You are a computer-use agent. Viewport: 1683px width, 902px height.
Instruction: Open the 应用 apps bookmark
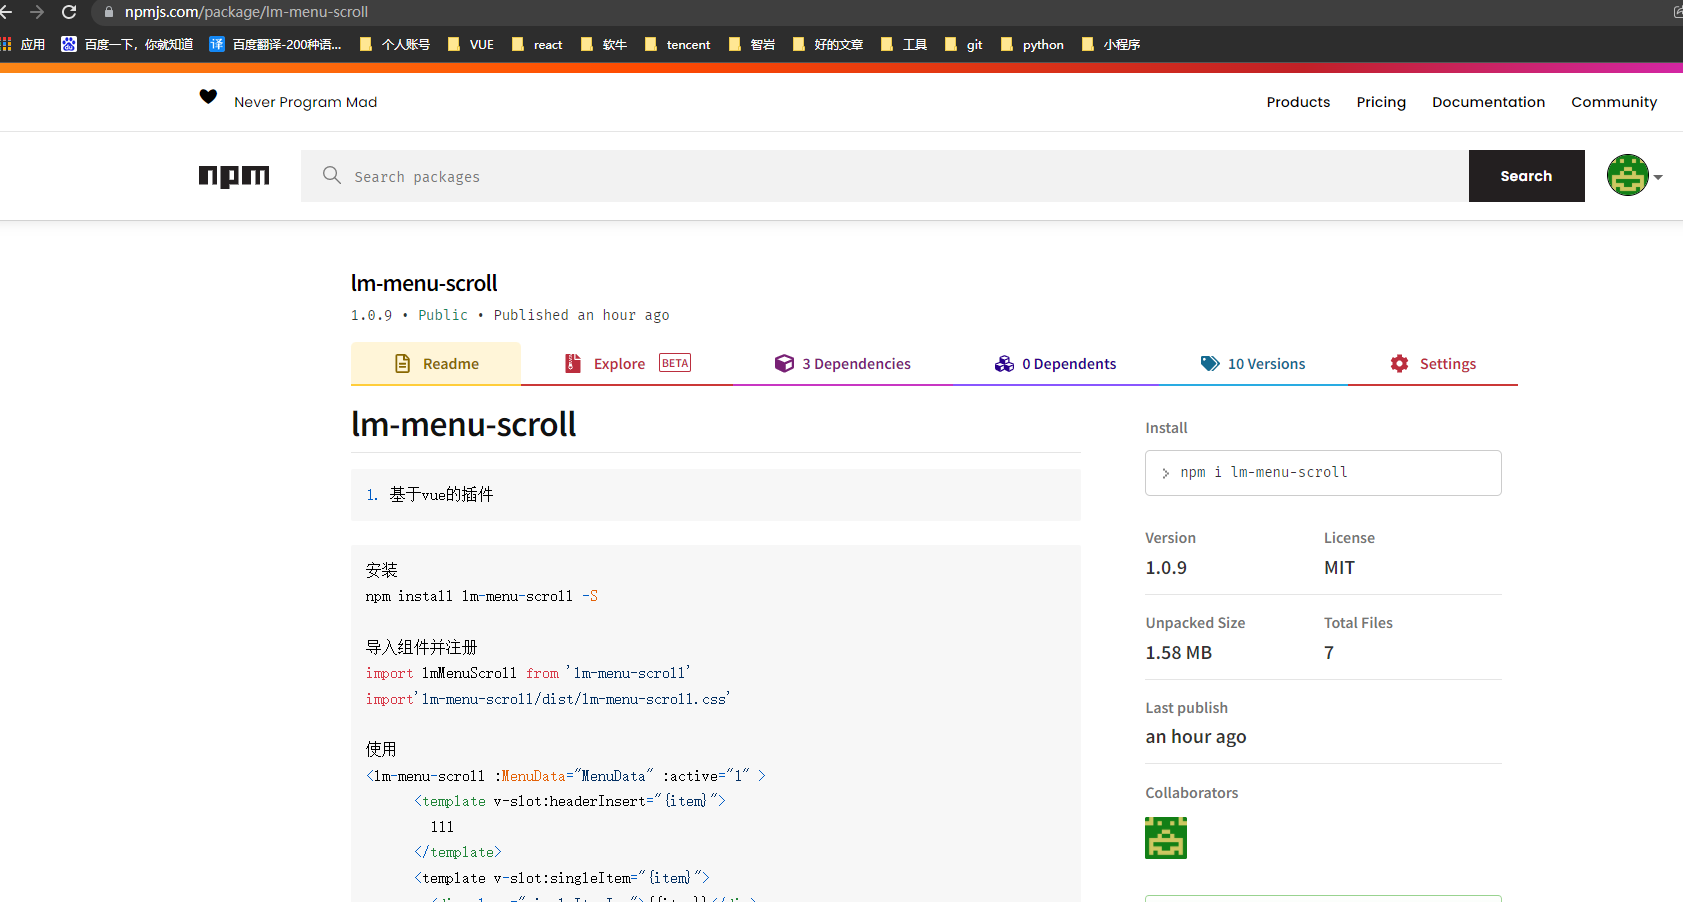pyautogui.click(x=23, y=44)
